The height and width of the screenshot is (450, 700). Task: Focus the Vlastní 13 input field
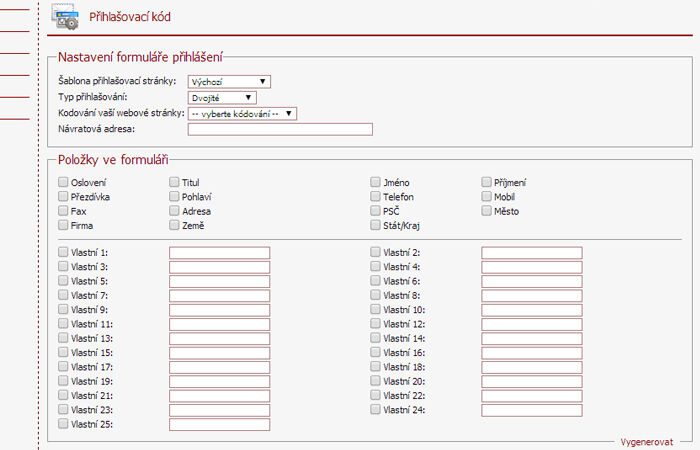220,338
